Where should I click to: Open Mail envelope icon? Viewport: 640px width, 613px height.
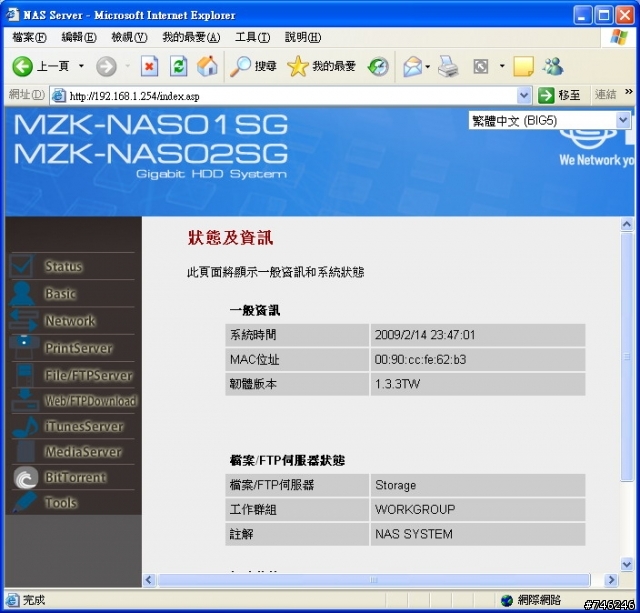pos(412,67)
